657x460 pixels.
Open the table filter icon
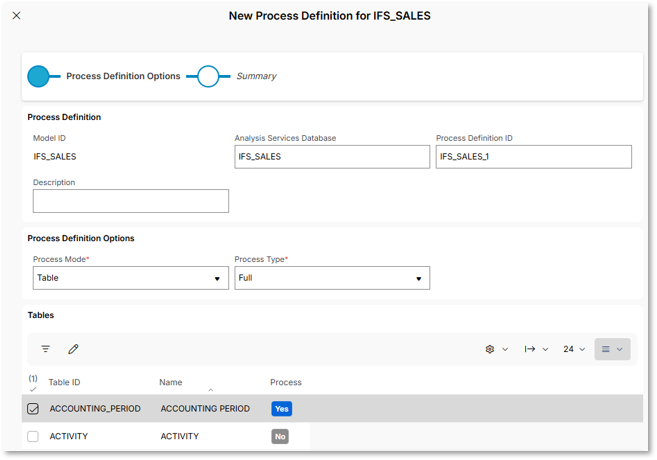pos(46,349)
